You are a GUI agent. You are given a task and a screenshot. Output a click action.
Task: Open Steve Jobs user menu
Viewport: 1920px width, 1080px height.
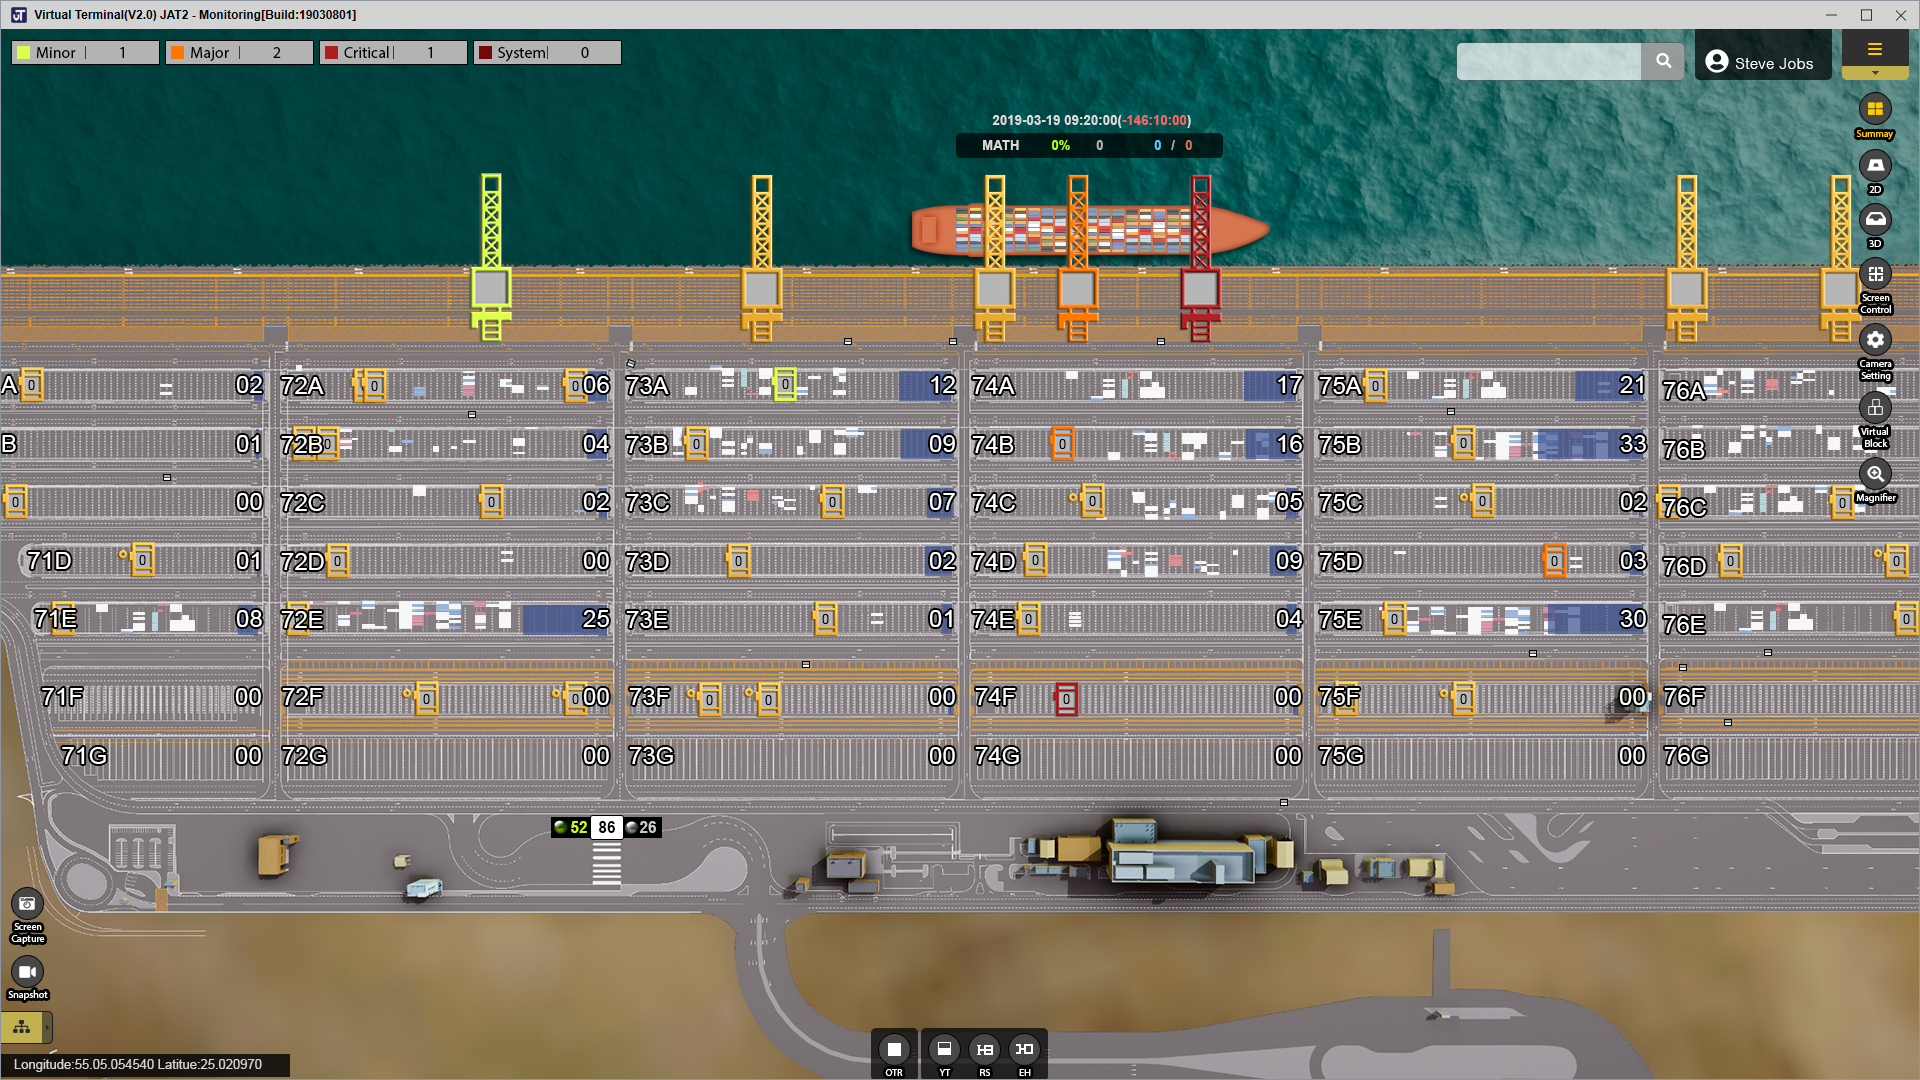point(1762,62)
